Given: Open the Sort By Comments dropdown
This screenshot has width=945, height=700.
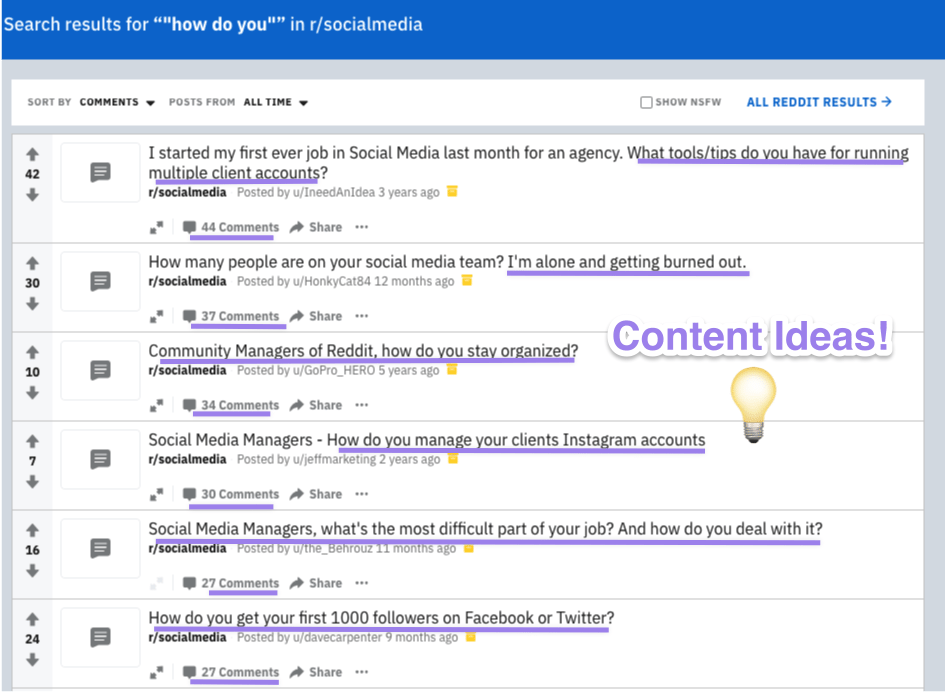Looking at the screenshot, I should tap(117, 102).
